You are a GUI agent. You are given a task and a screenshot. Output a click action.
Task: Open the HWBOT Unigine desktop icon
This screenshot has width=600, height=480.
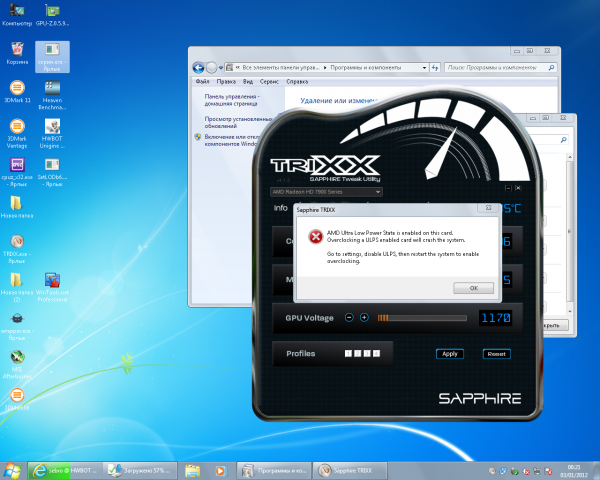(x=52, y=134)
